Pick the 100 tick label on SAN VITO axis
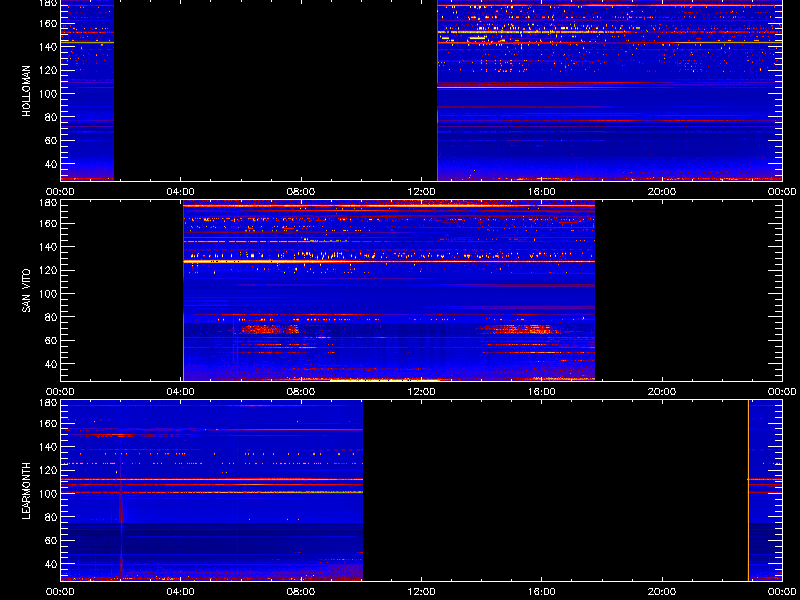The image size is (800, 600). (50, 293)
